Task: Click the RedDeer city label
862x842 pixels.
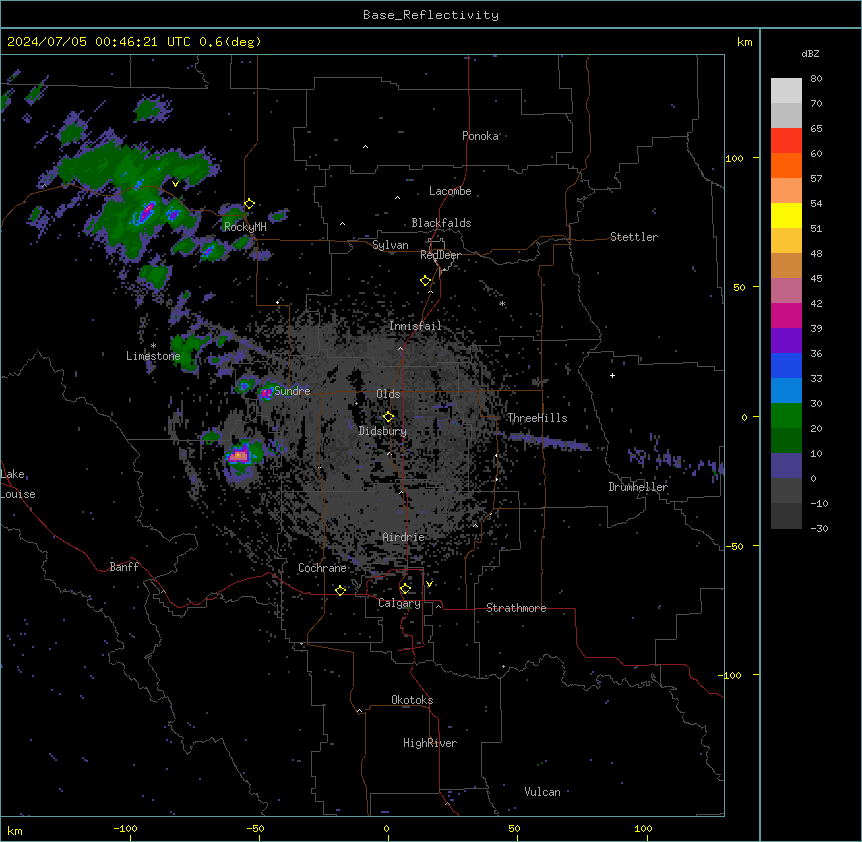Action: (x=440, y=255)
